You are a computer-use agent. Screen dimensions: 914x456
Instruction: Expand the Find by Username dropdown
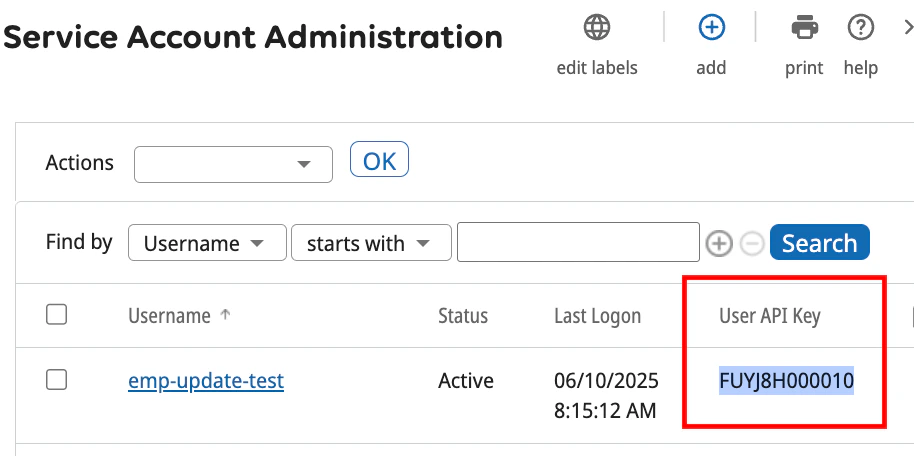(x=206, y=243)
